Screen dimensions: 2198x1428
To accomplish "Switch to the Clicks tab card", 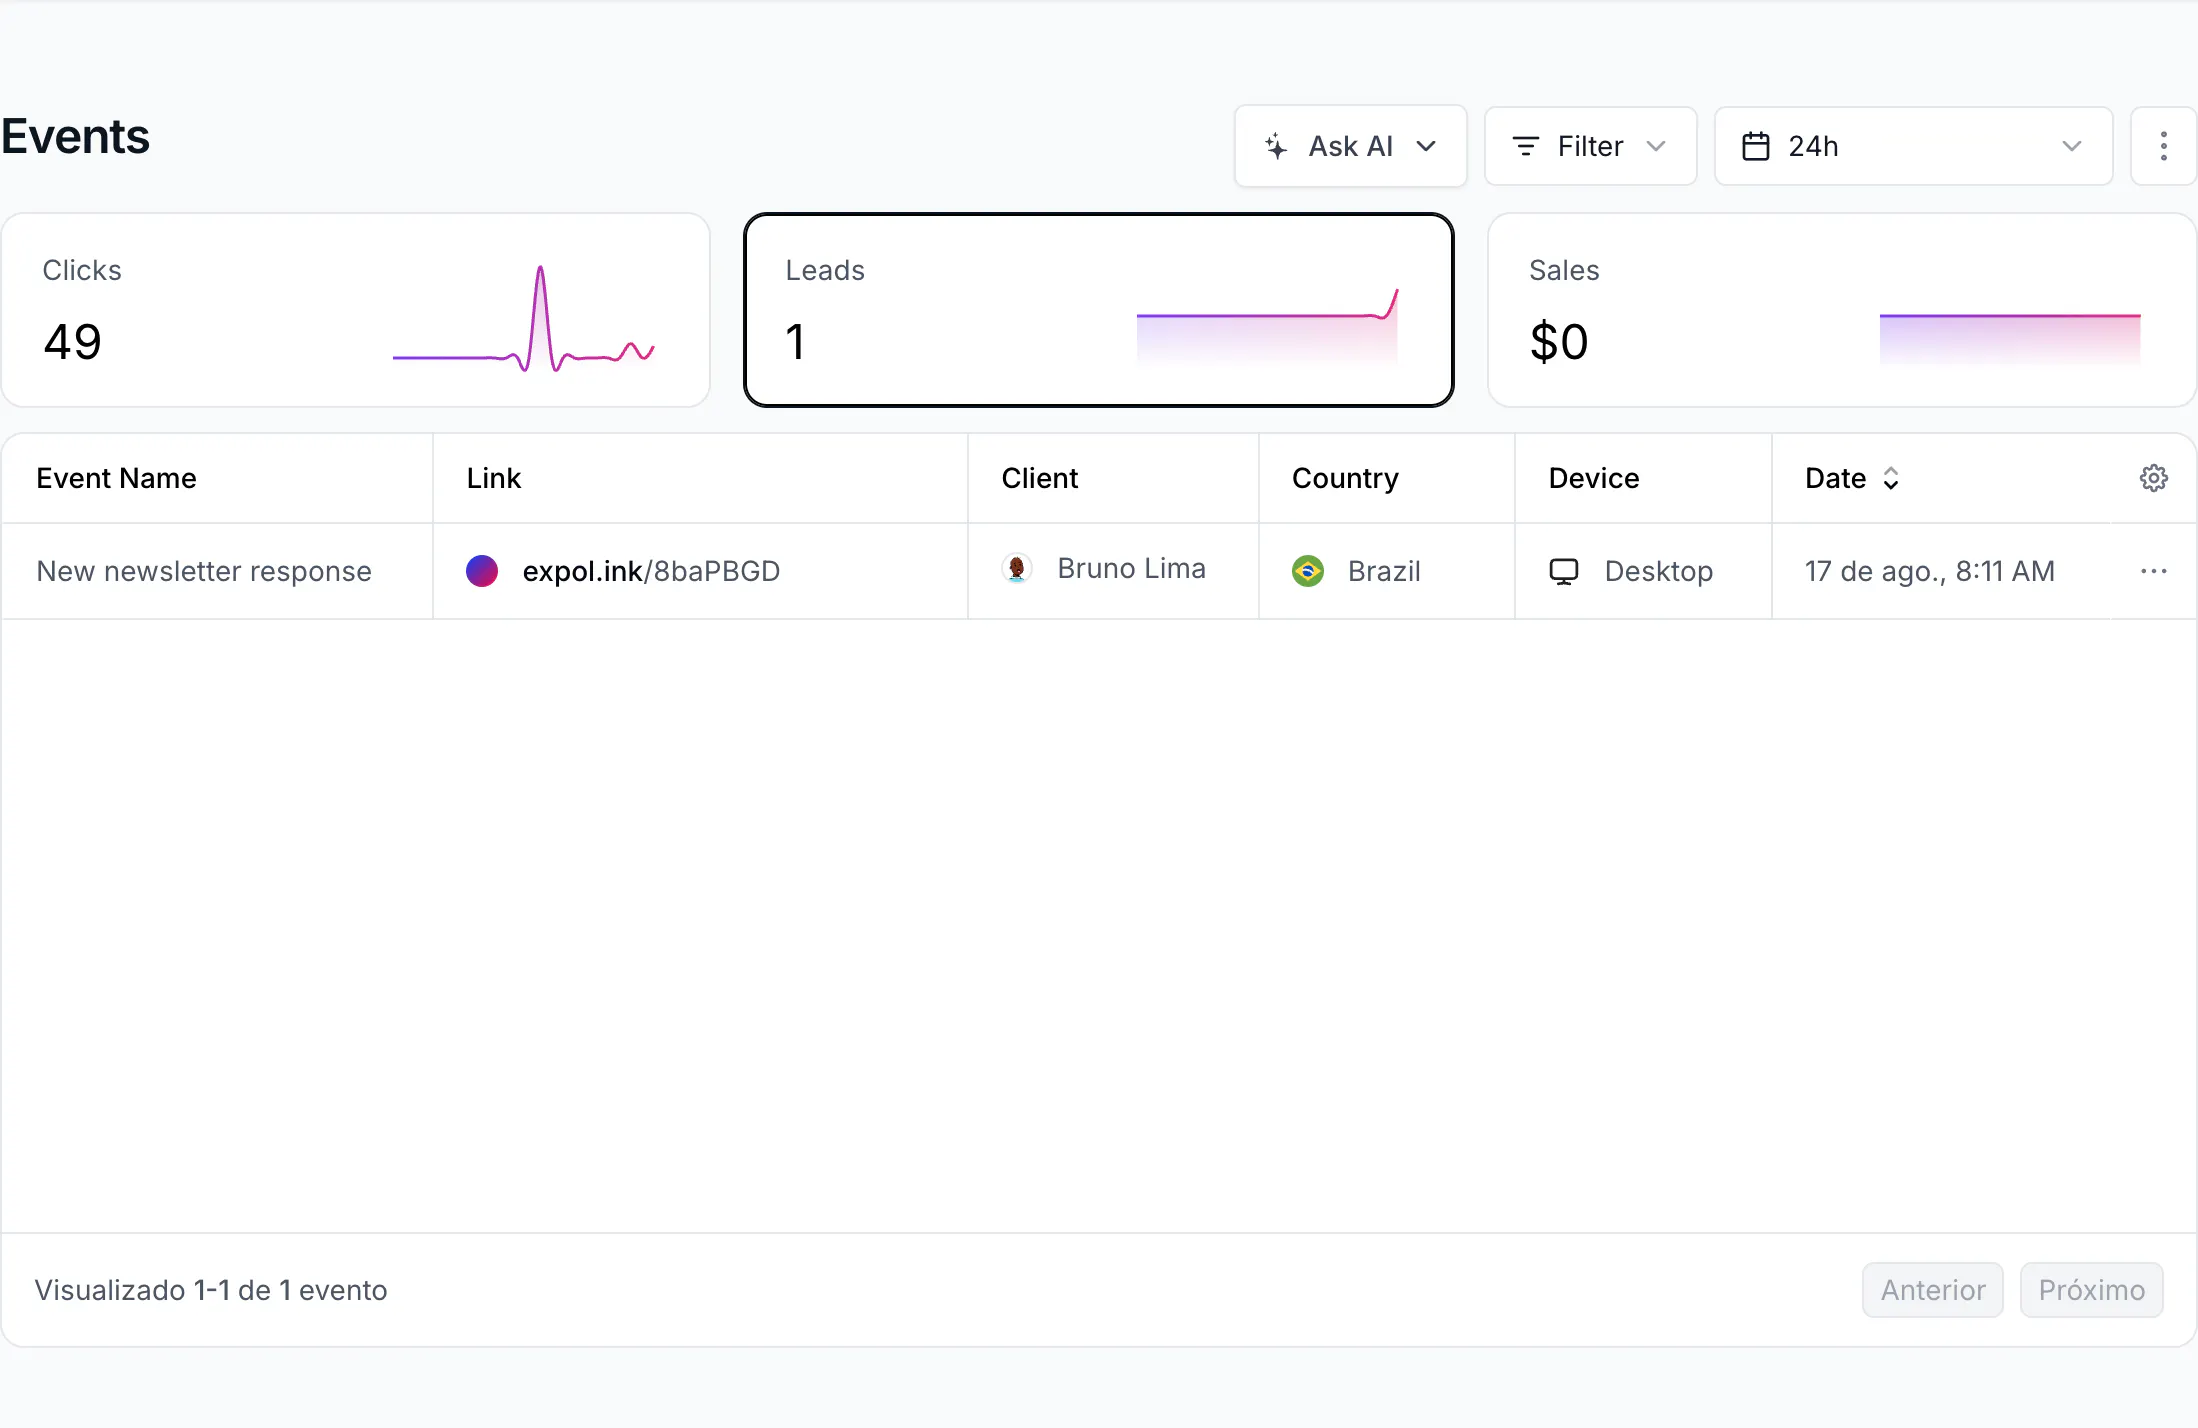I will [356, 310].
